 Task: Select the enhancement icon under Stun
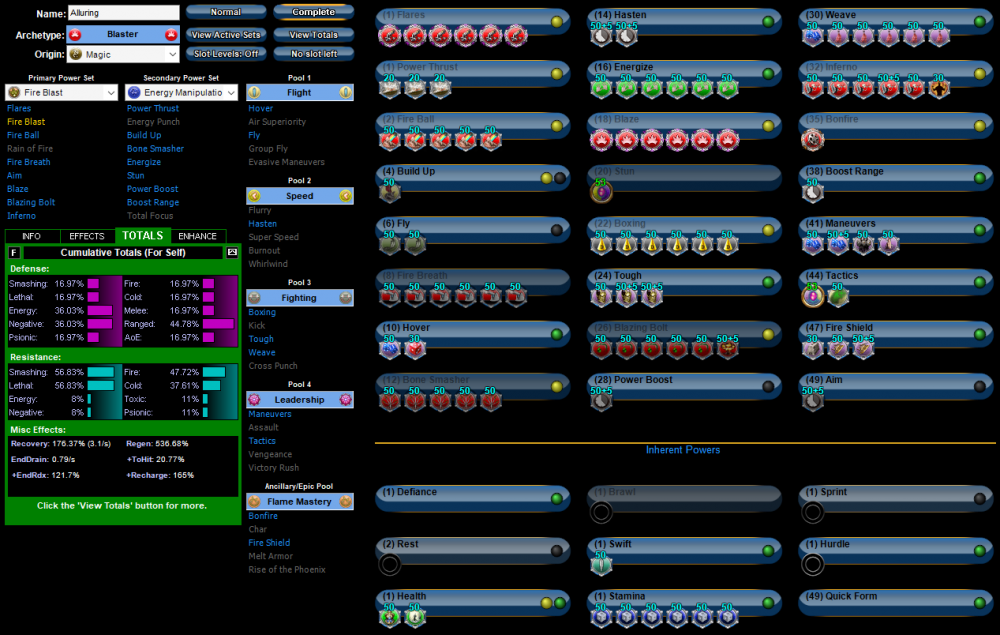[x=600, y=191]
